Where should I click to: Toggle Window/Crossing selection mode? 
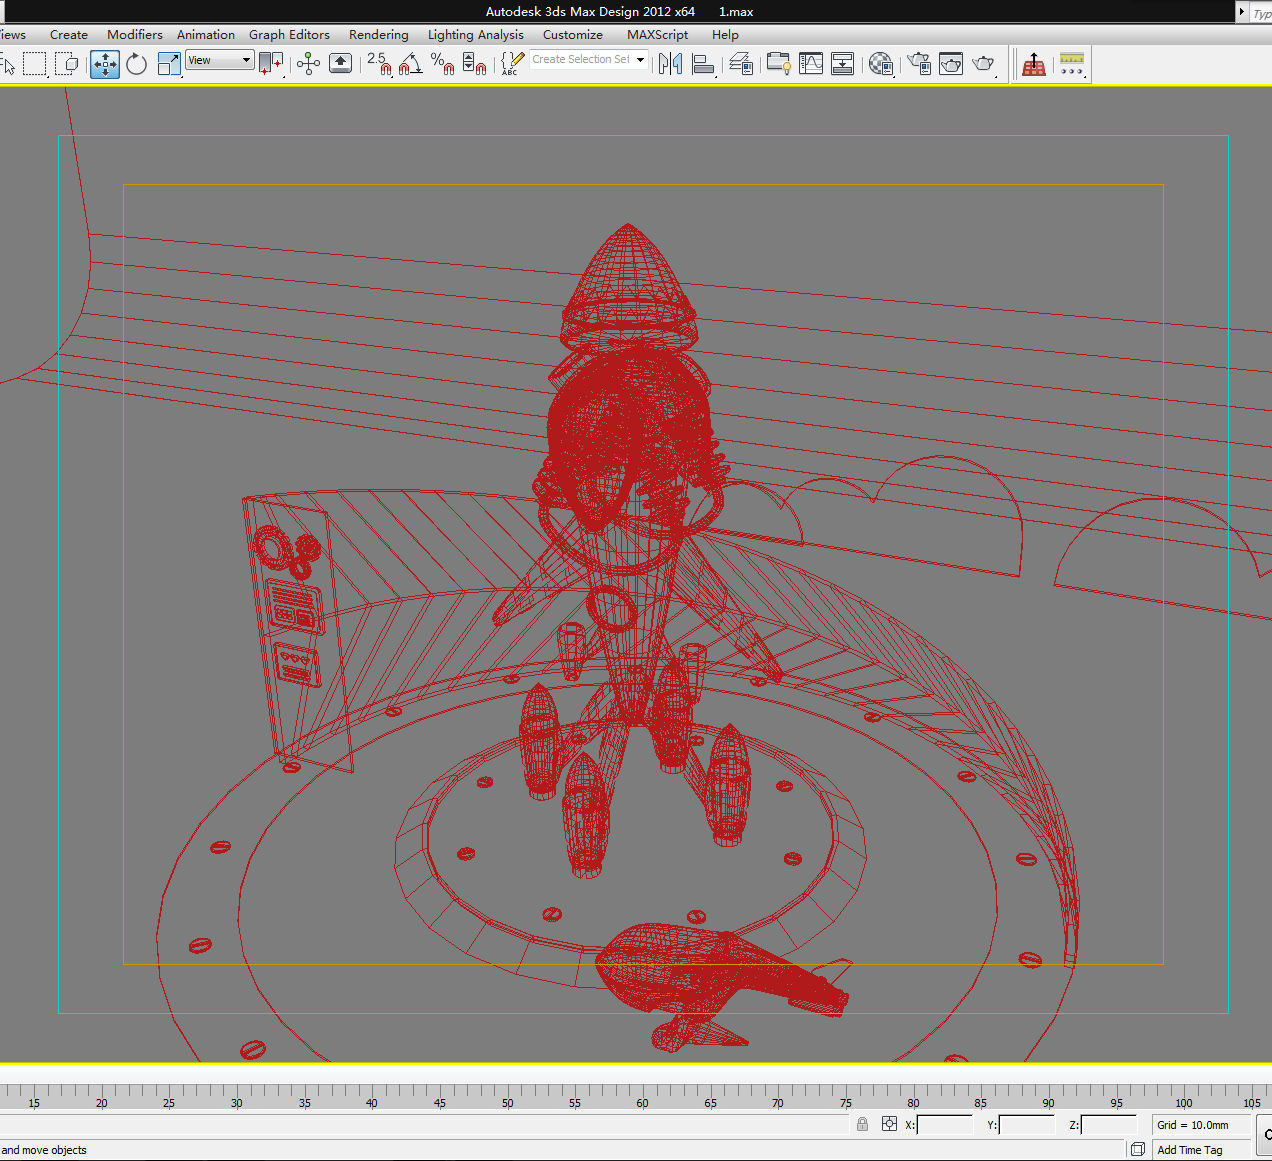coord(67,64)
